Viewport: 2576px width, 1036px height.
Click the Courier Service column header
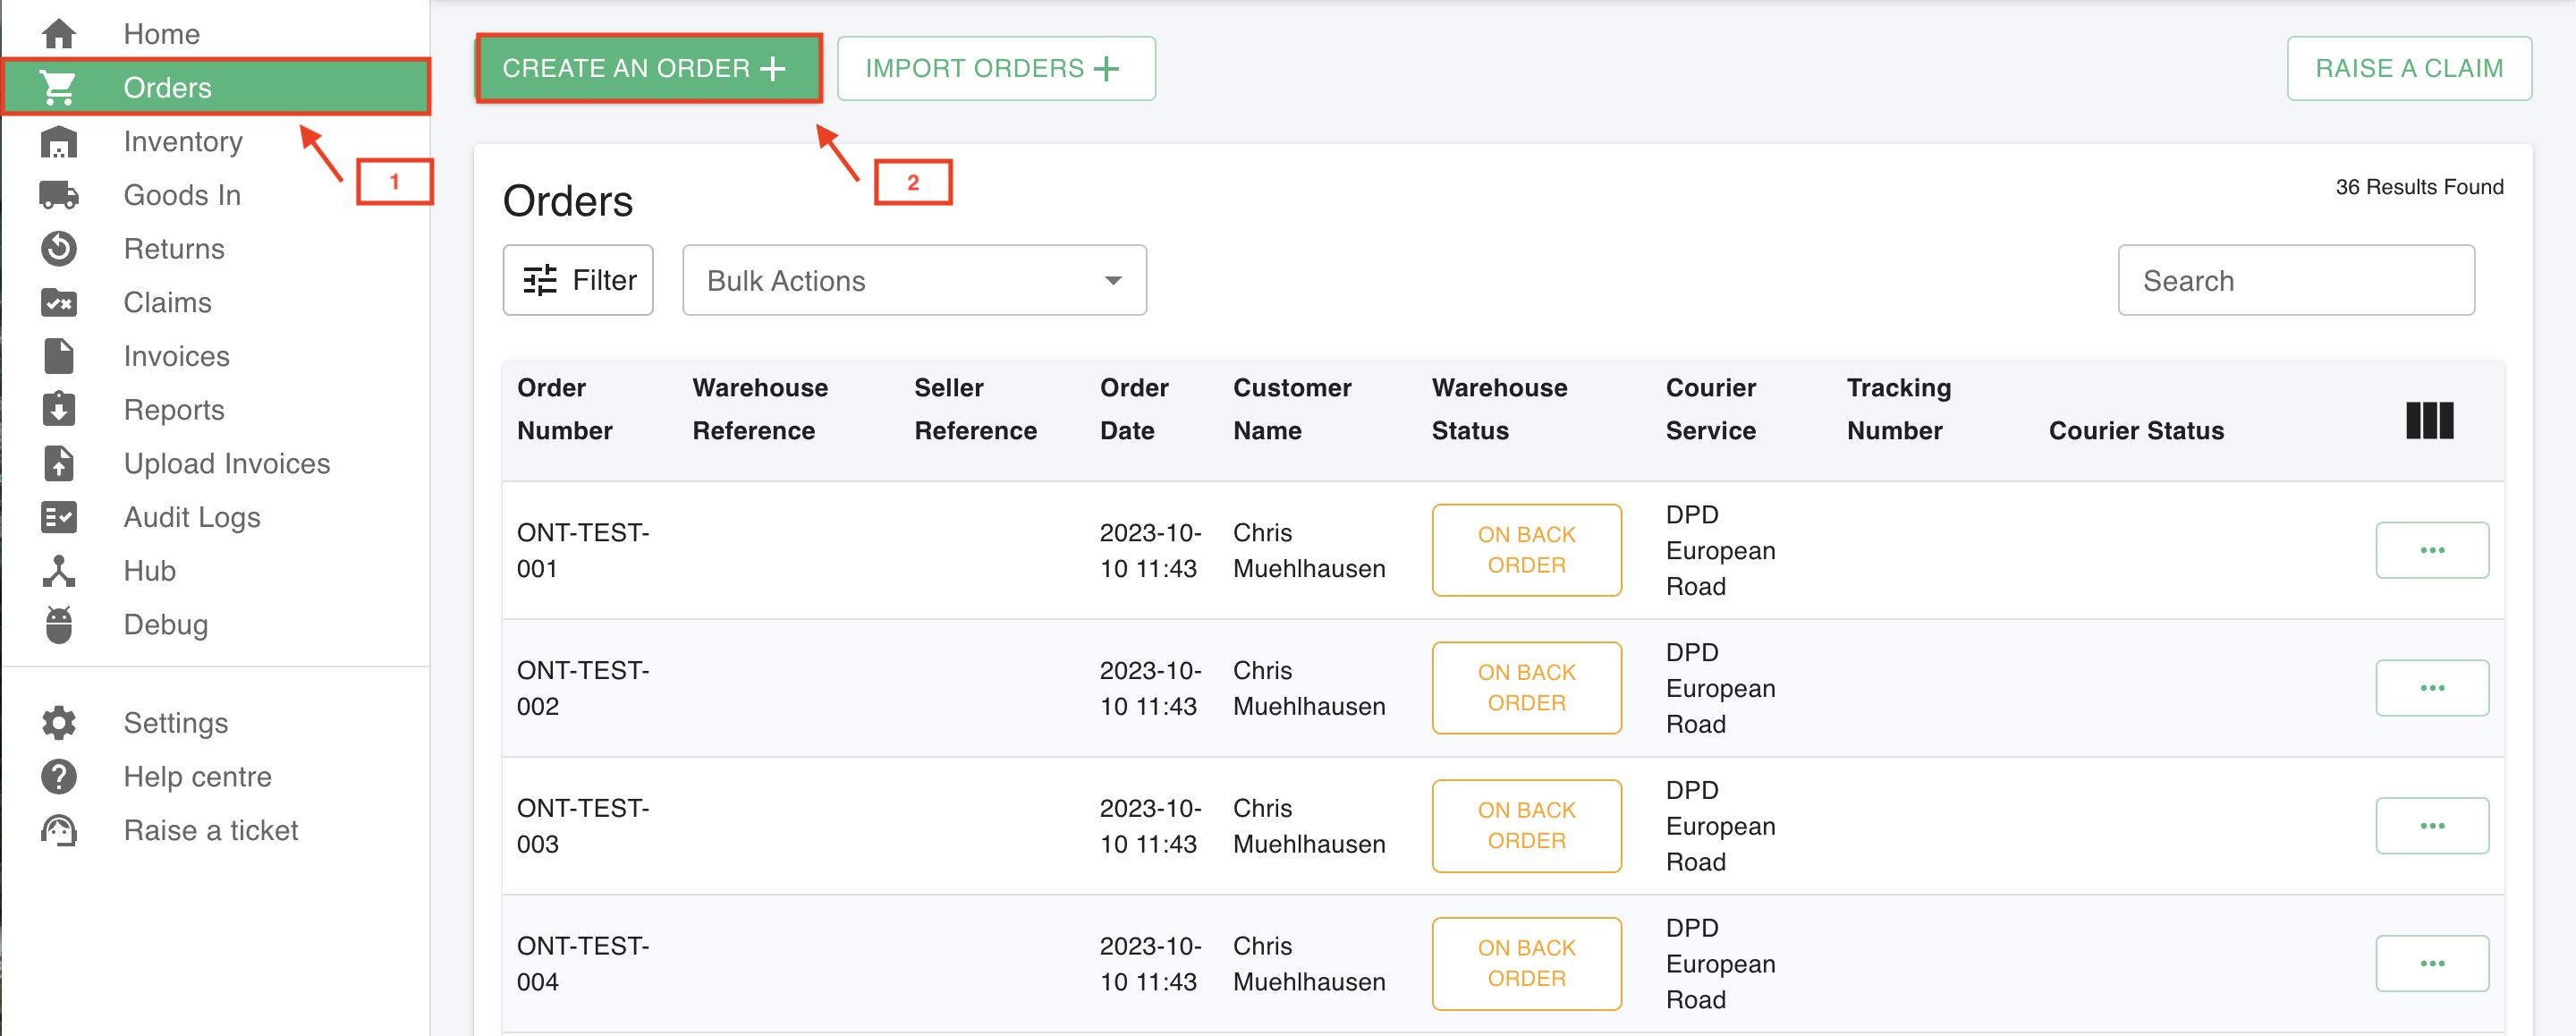coord(1710,409)
